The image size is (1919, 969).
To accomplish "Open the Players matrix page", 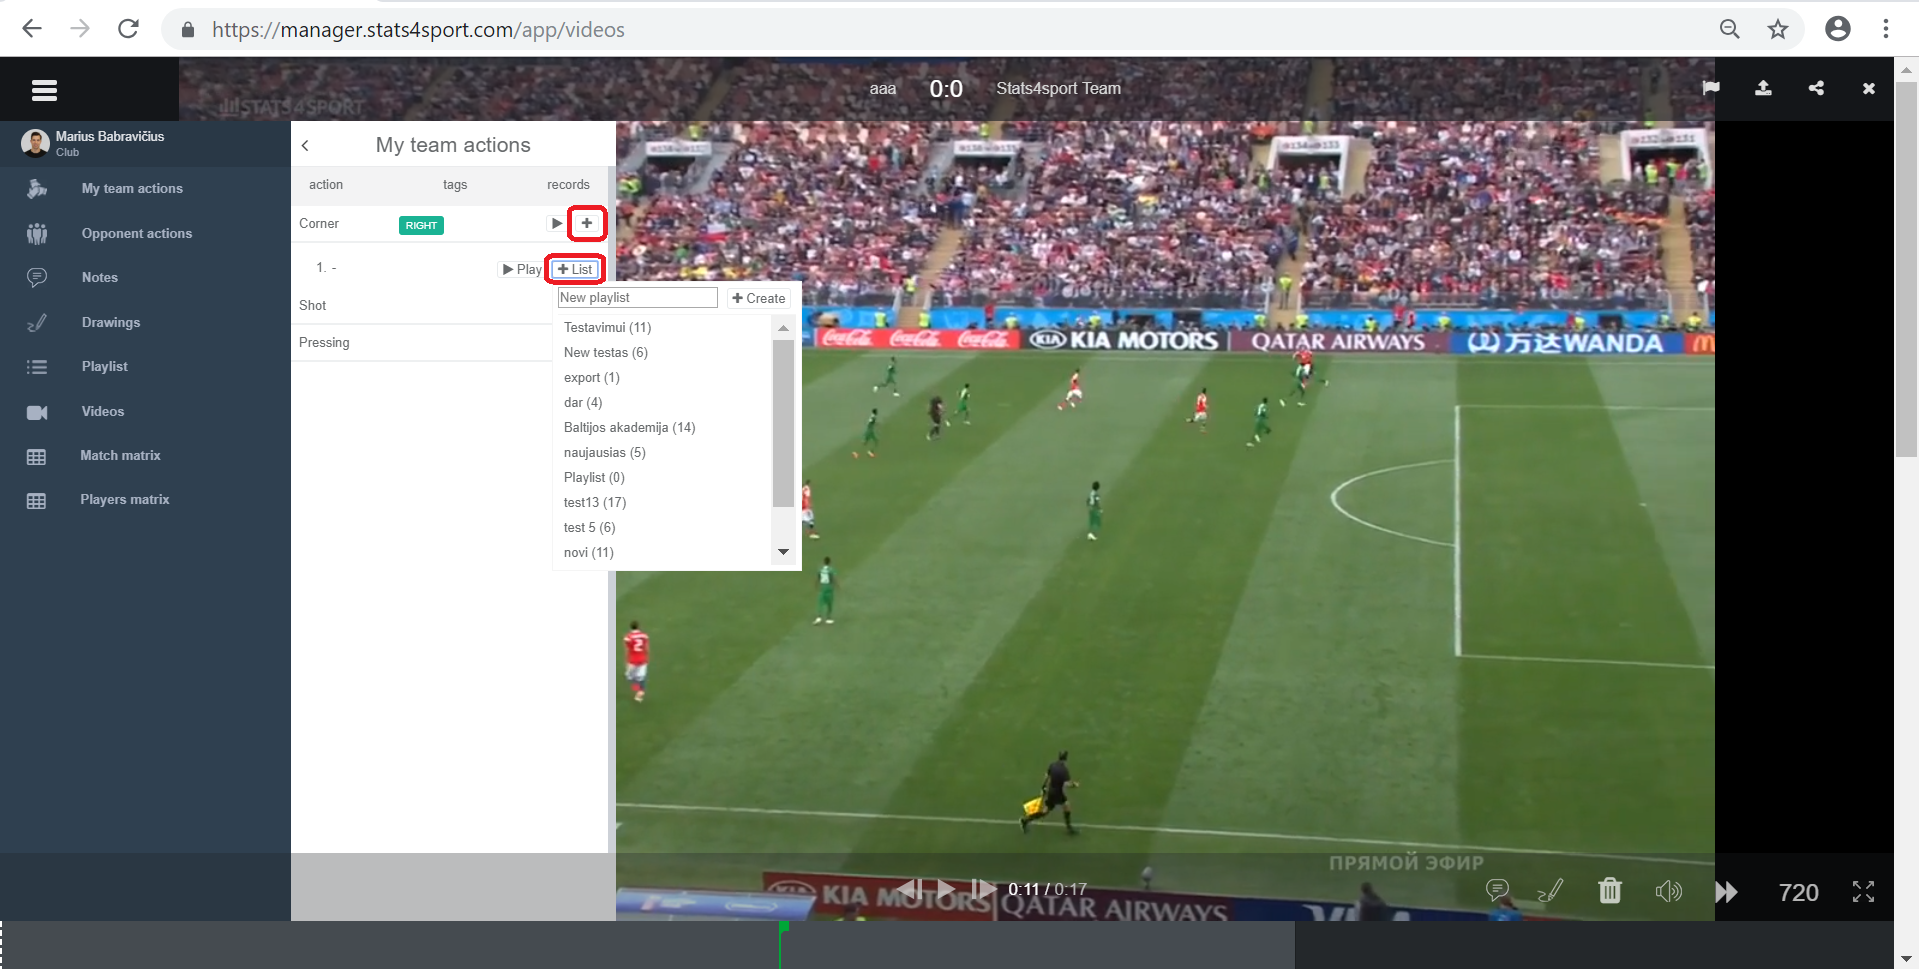I will point(125,499).
